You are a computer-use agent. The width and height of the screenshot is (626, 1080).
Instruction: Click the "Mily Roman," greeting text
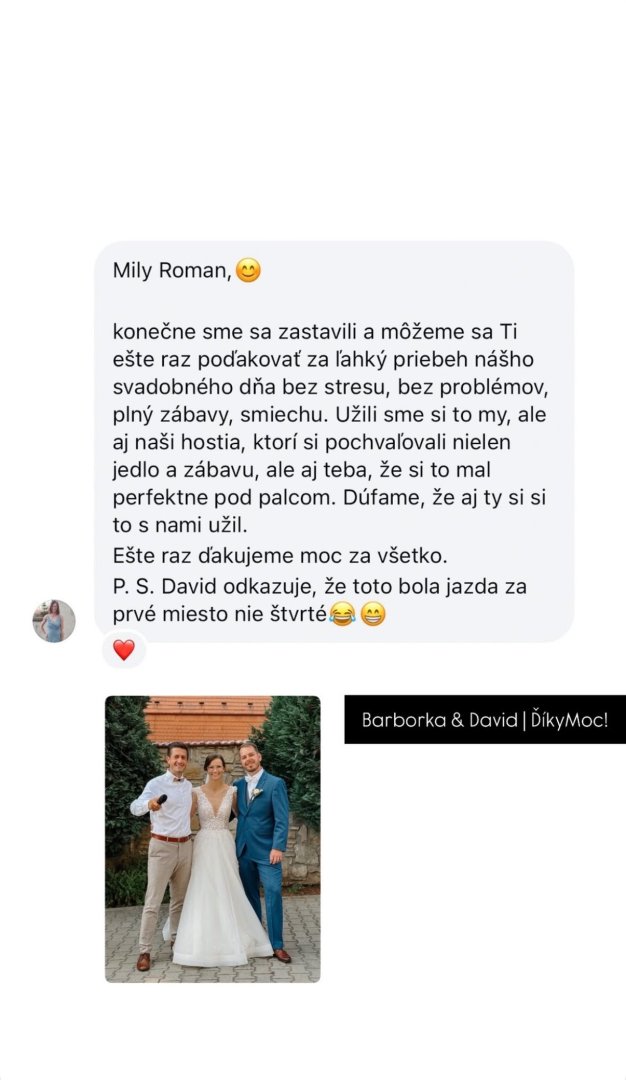pyautogui.click(x=171, y=271)
